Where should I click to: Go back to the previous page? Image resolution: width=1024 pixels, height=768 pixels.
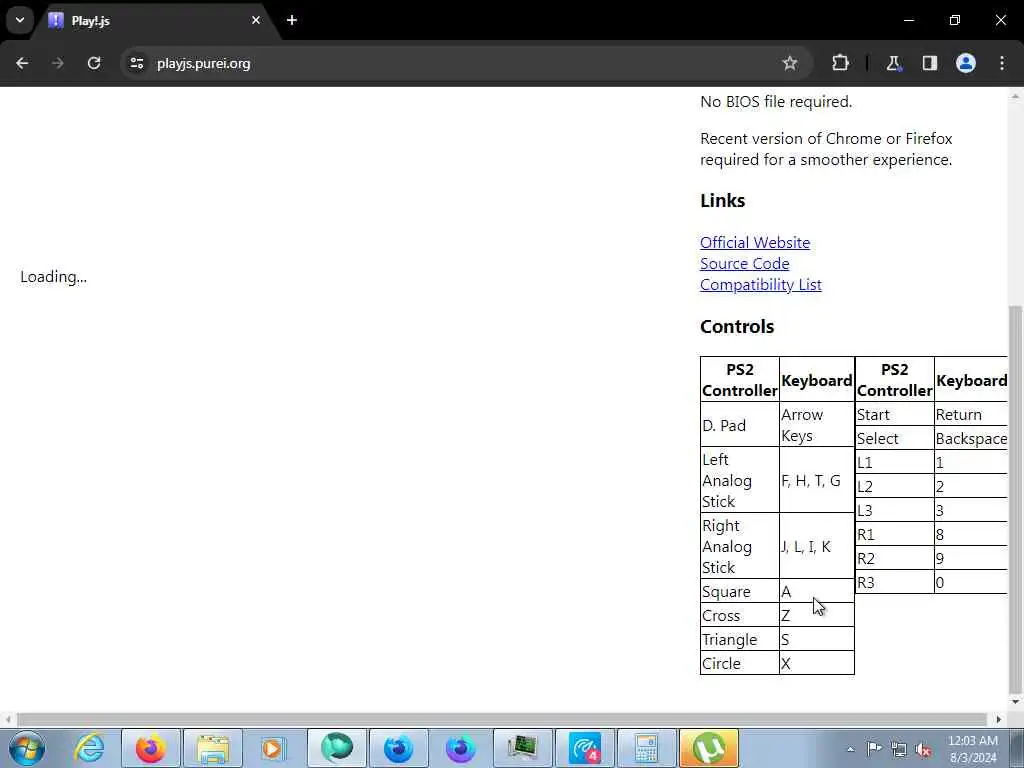click(22, 63)
